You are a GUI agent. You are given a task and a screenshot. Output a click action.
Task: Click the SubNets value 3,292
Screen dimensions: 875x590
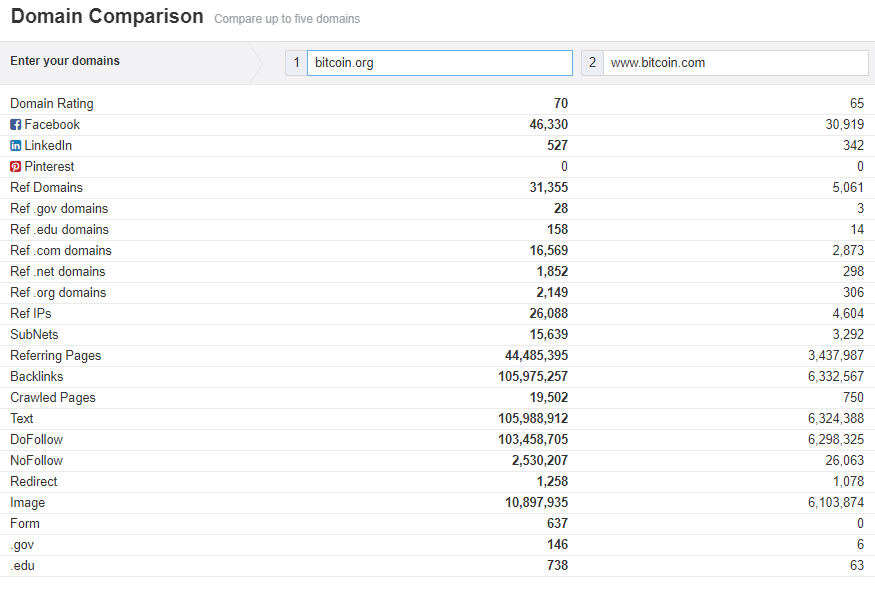pyautogui.click(x=848, y=334)
